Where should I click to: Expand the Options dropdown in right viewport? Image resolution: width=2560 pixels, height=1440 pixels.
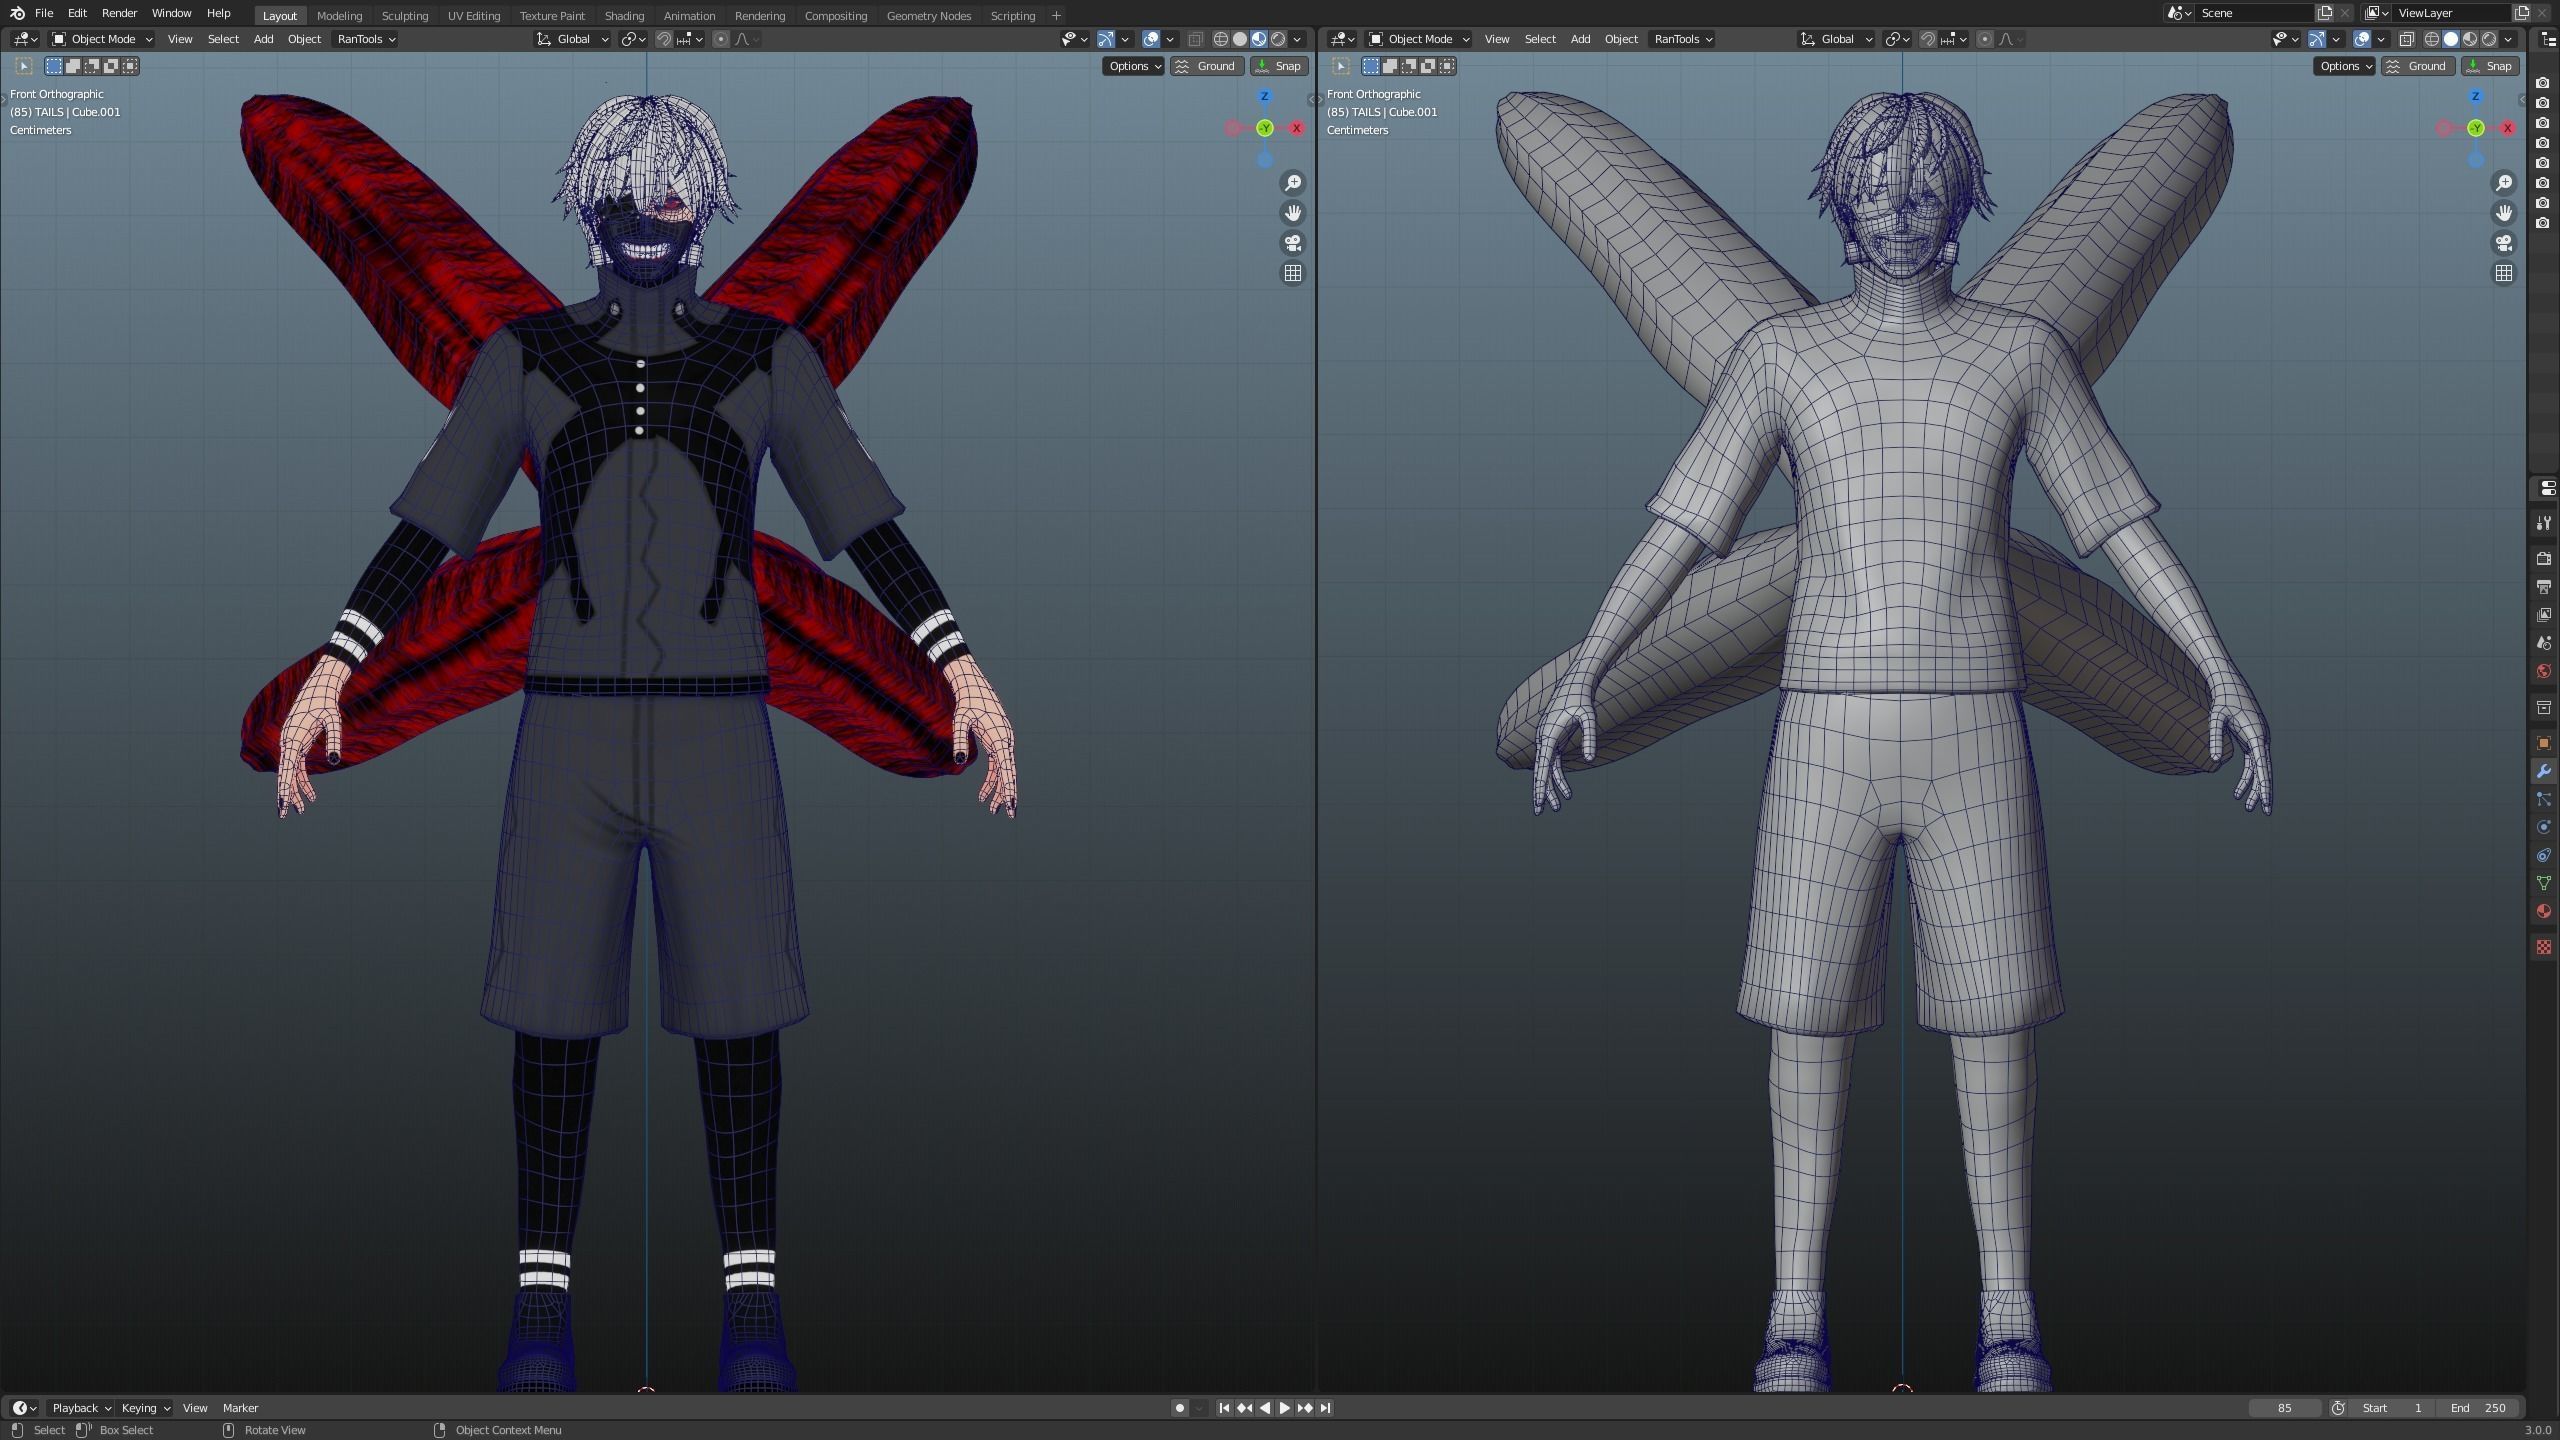click(x=2343, y=66)
